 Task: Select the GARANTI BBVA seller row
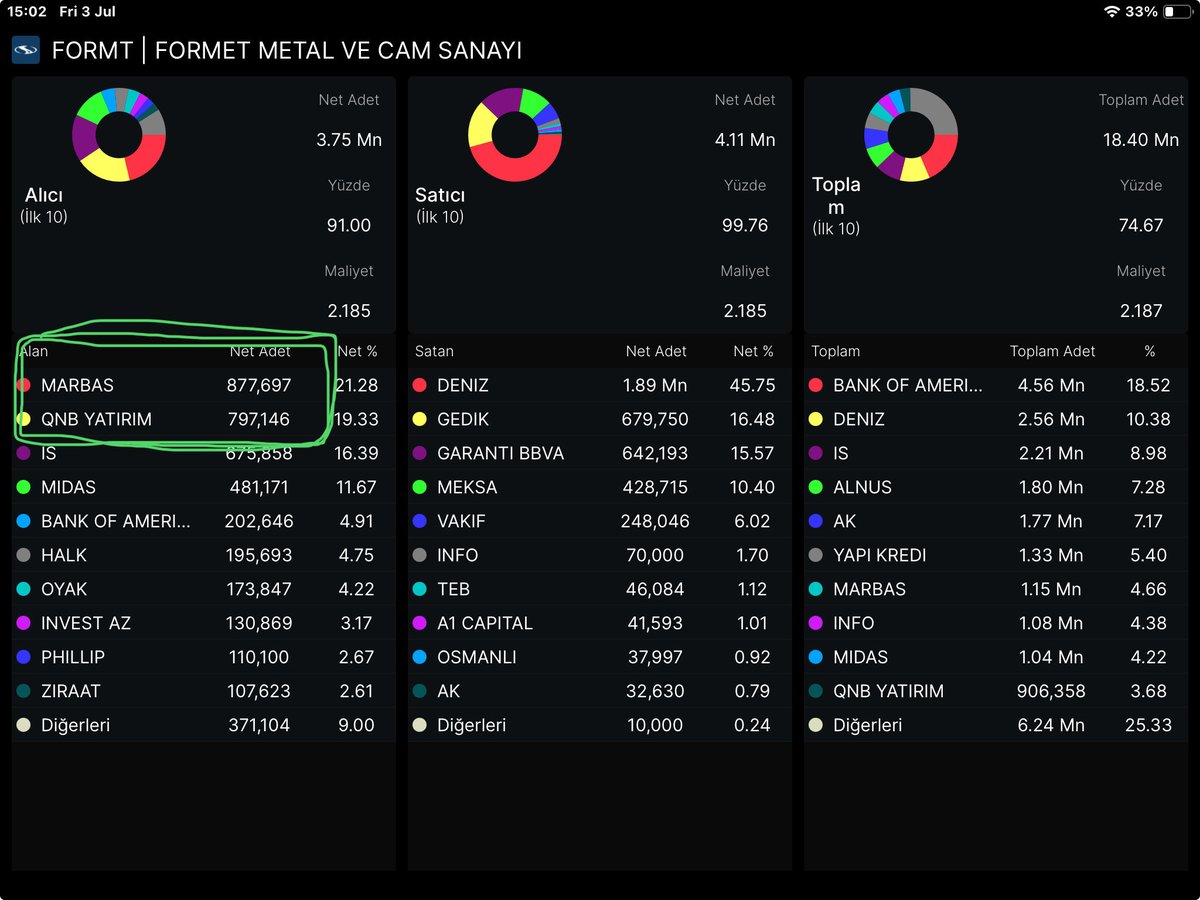point(600,453)
